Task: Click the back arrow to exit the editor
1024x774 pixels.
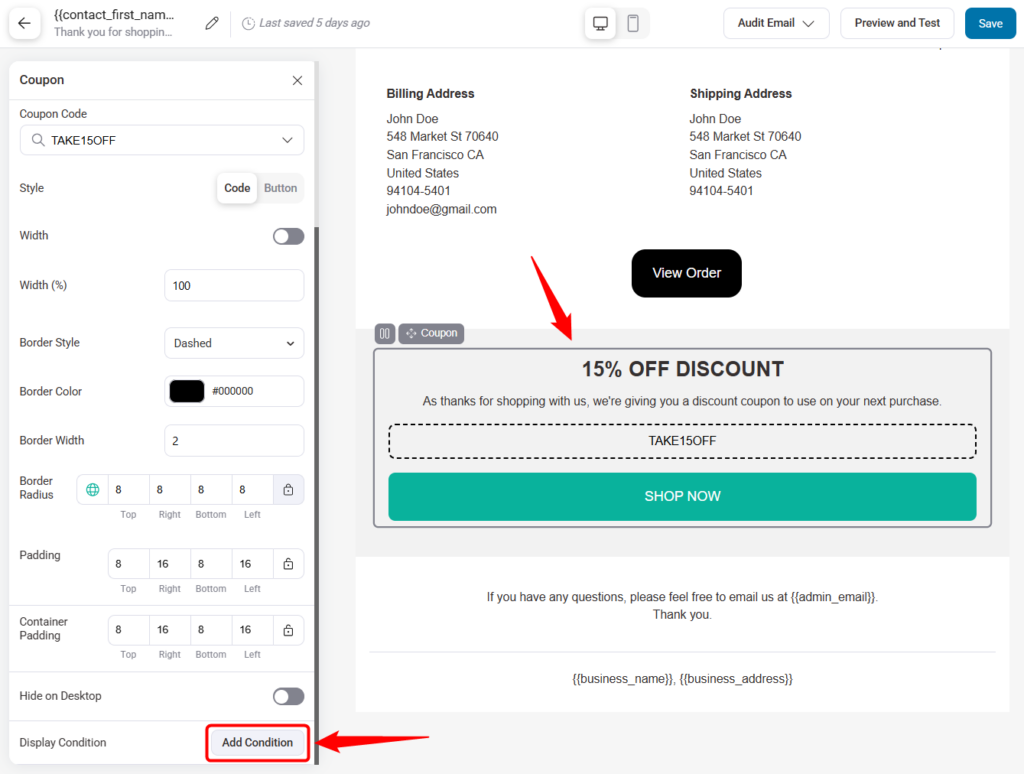Action: point(24,22)
